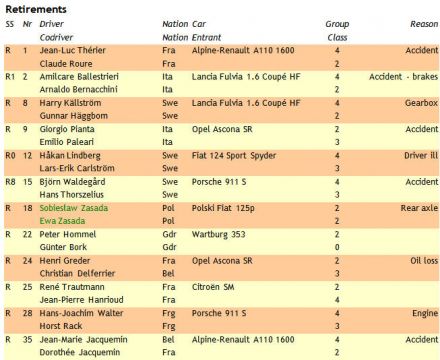This screenshot has width=440, height=360.
Task: Click the Driver column header
Action: click(51, 24)
